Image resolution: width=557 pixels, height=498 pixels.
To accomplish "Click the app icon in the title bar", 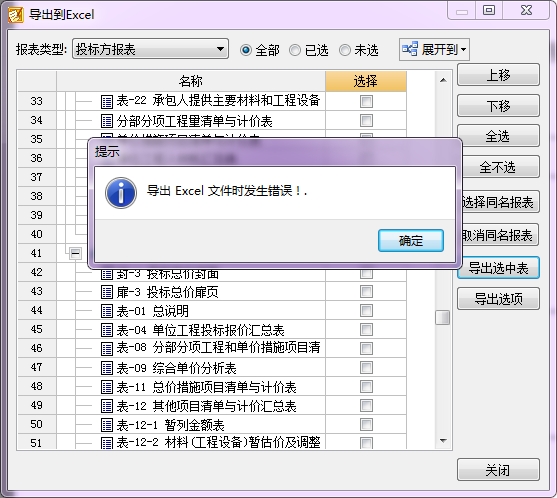I will point(16,15).
